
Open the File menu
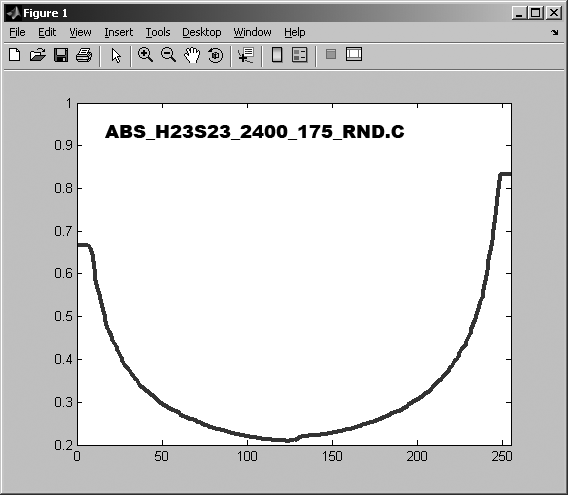pyautogui.click(x=17, y=32)
